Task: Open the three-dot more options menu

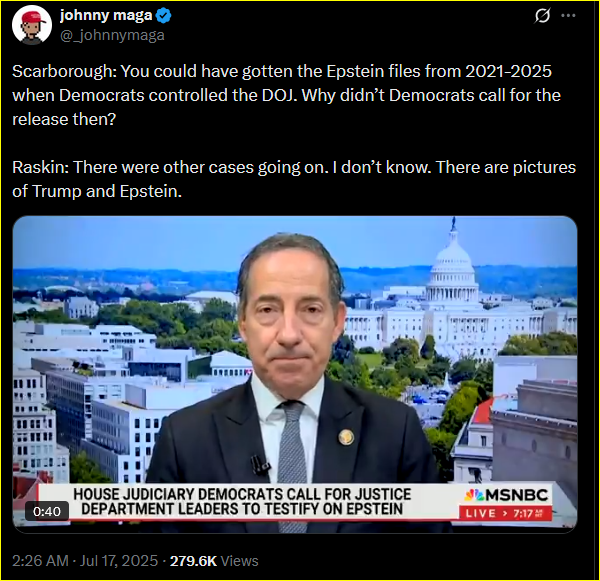Action: pos(568,16)
